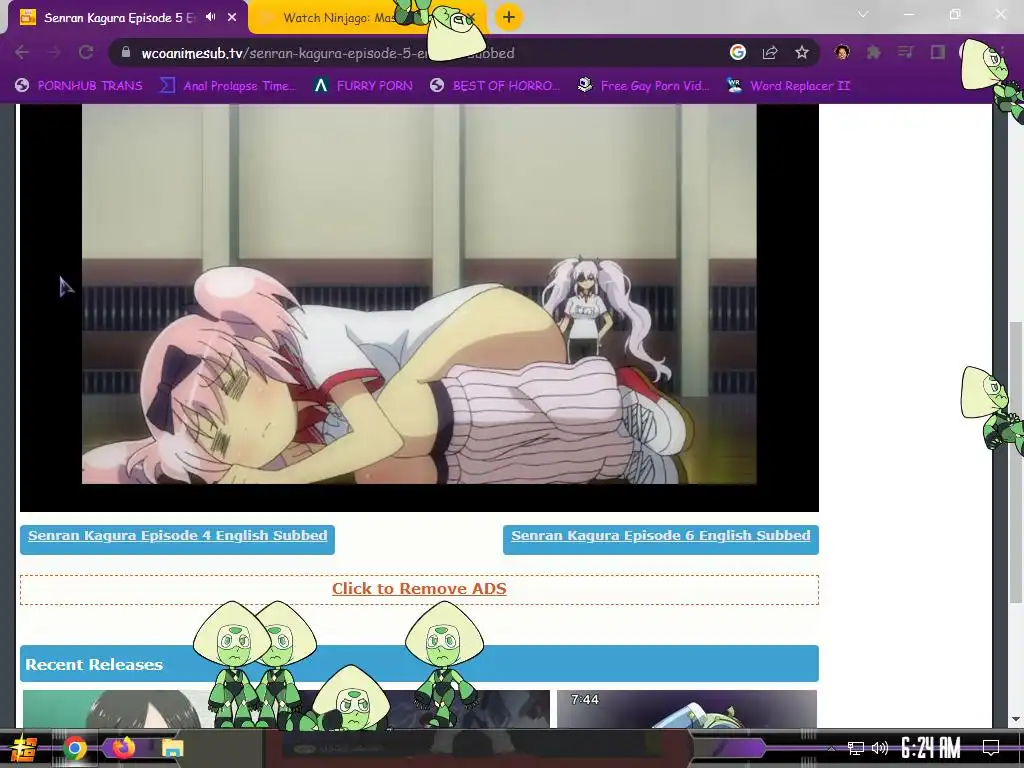Click the Google icon in address bar
This screenshot has height=768, width=1024.
737,52
